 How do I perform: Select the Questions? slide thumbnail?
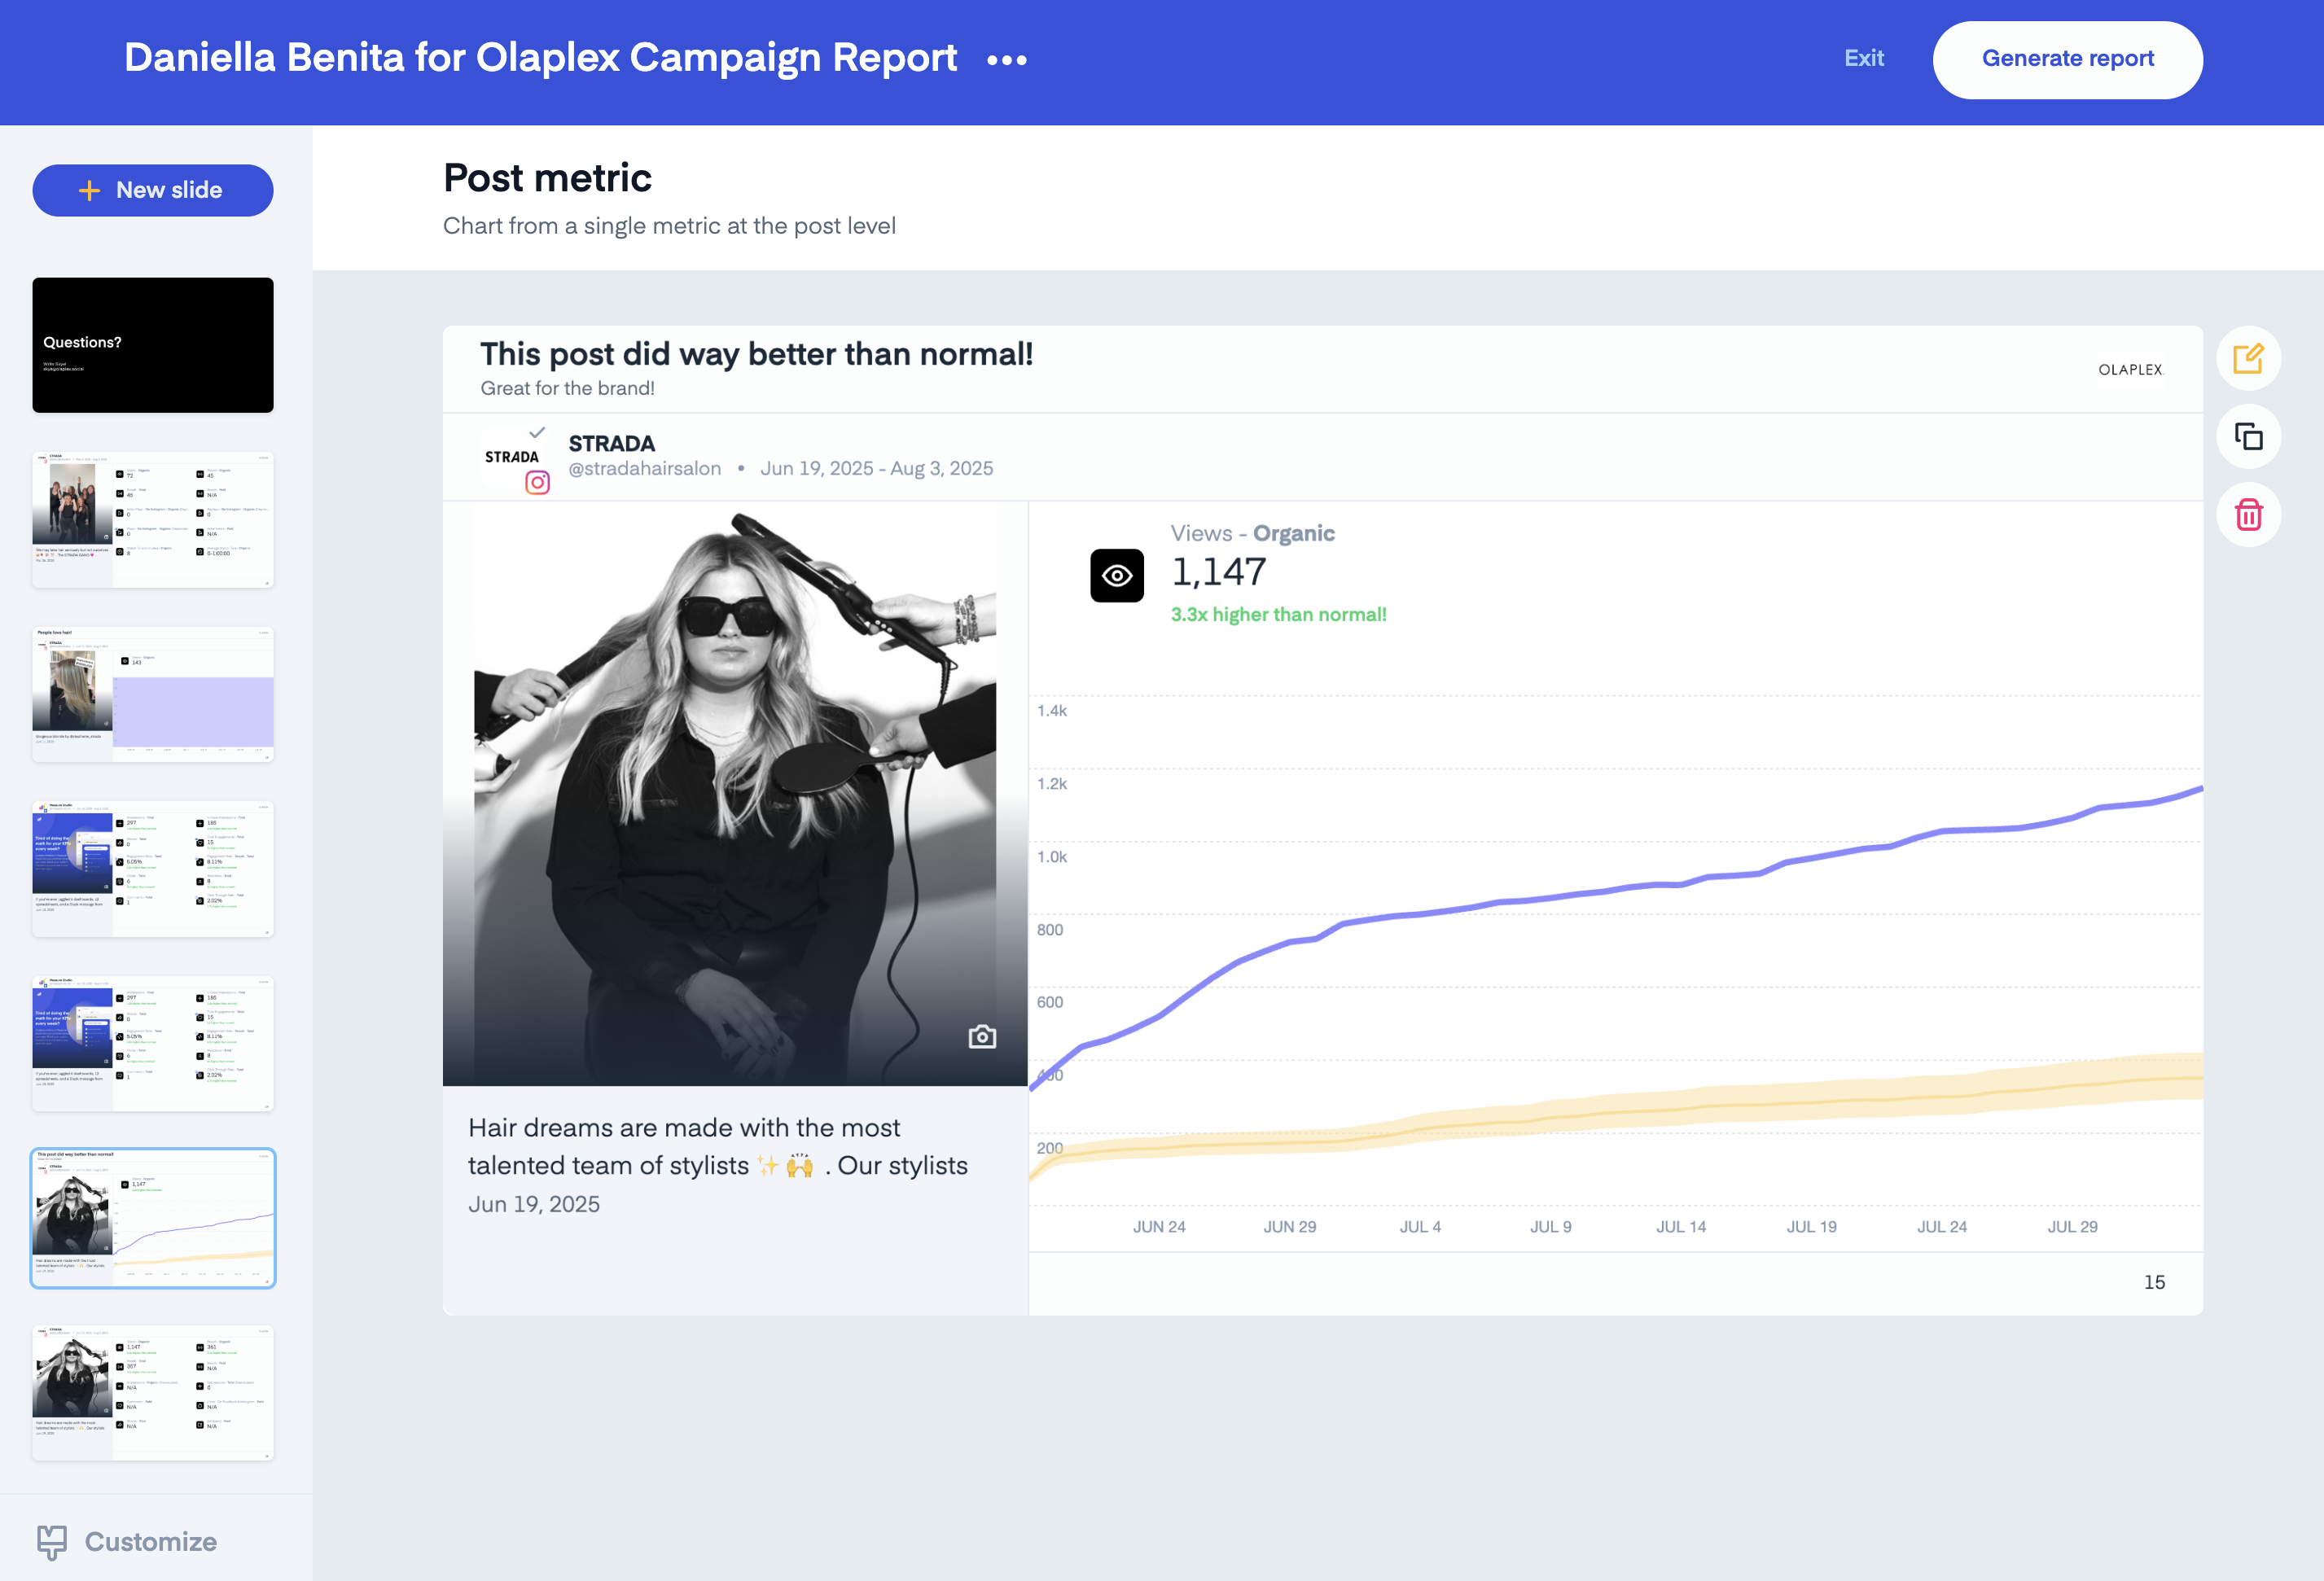(x=152, y=345)
